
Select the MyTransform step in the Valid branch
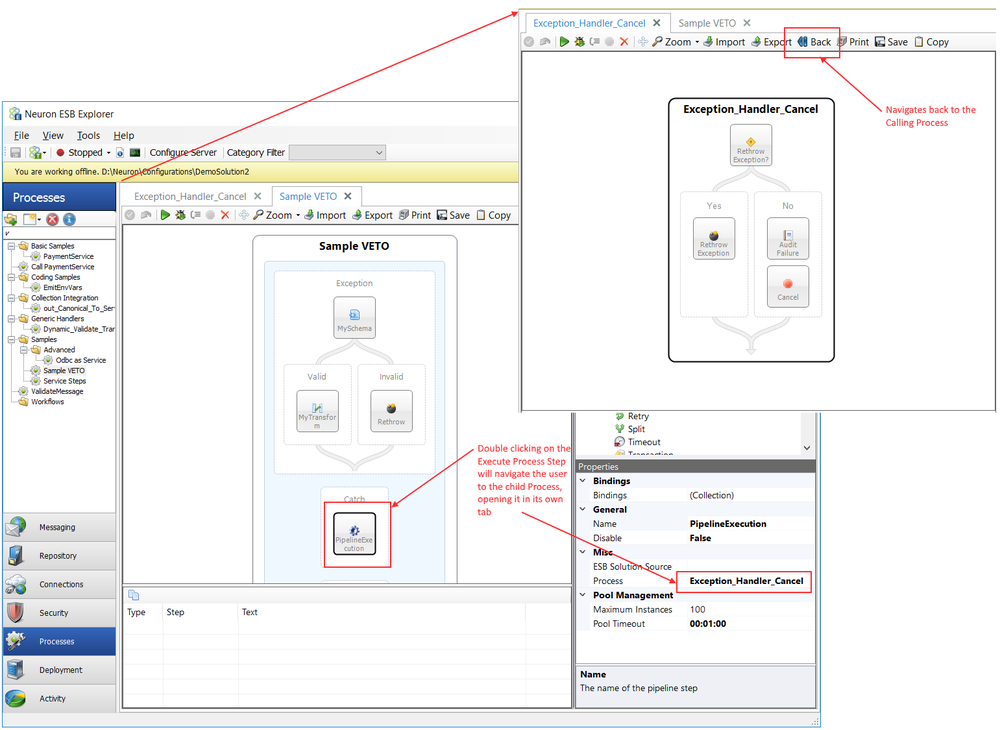(318, 411)
